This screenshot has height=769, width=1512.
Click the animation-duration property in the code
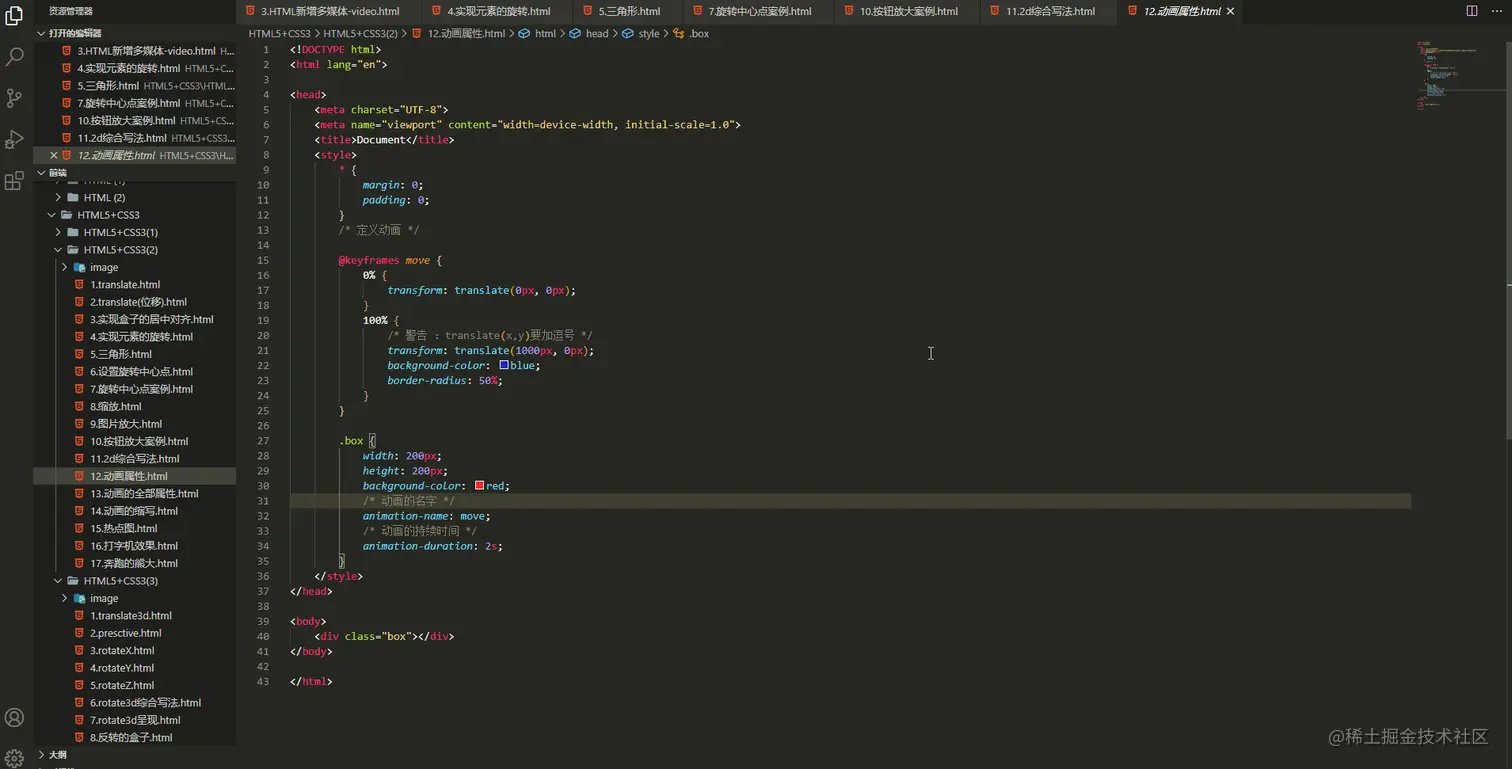tap(420, 546)
